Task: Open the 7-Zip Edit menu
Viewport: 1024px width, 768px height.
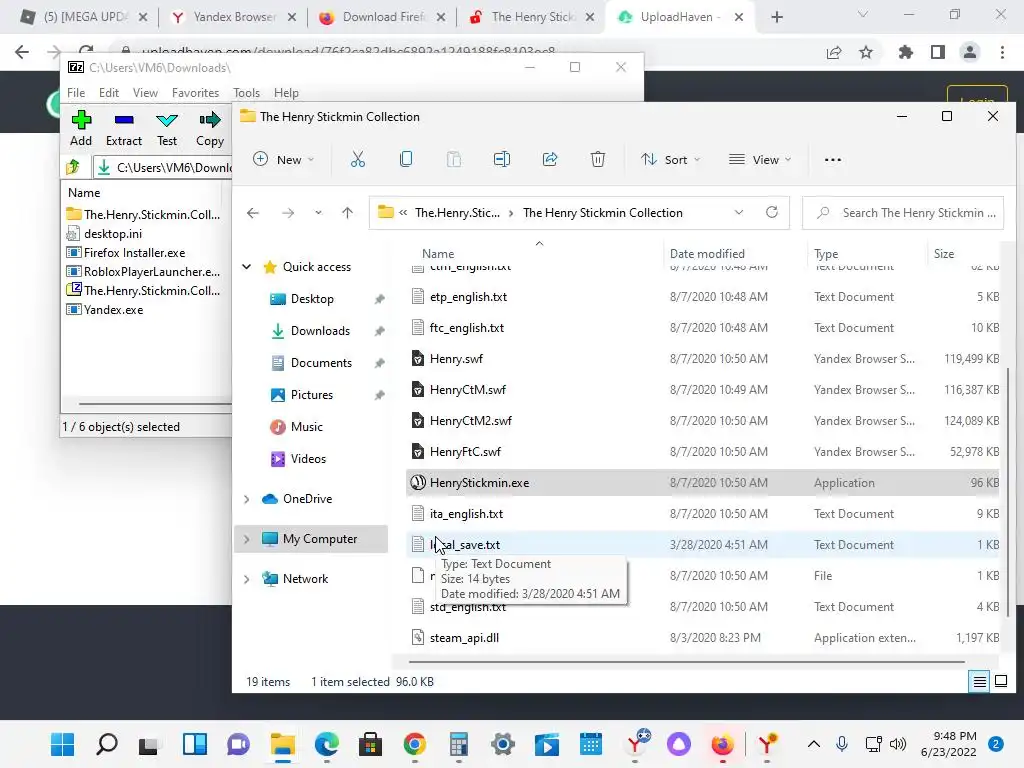Action: [108, 93]
